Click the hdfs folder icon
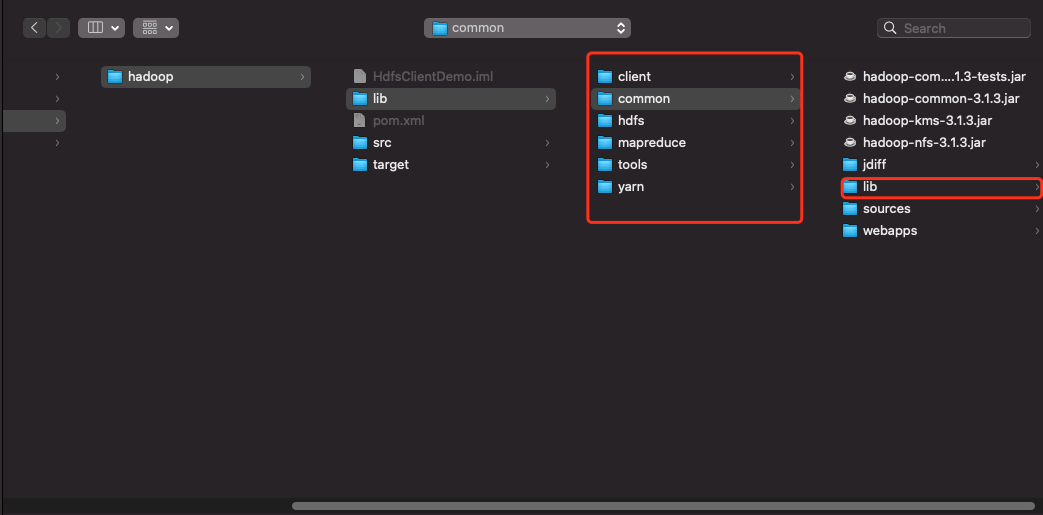Screen dimensions: 1043x515 tap(605, 120)
